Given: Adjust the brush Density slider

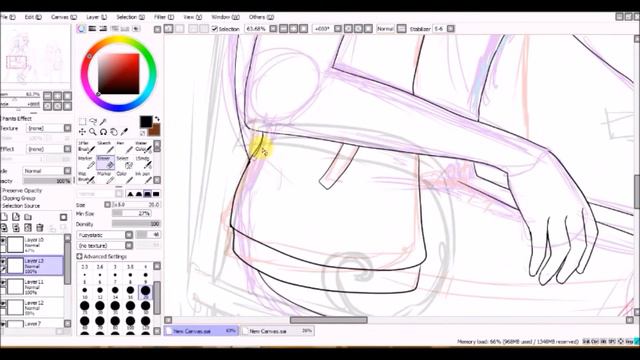Looking at the screenshot, I should 136,224.
